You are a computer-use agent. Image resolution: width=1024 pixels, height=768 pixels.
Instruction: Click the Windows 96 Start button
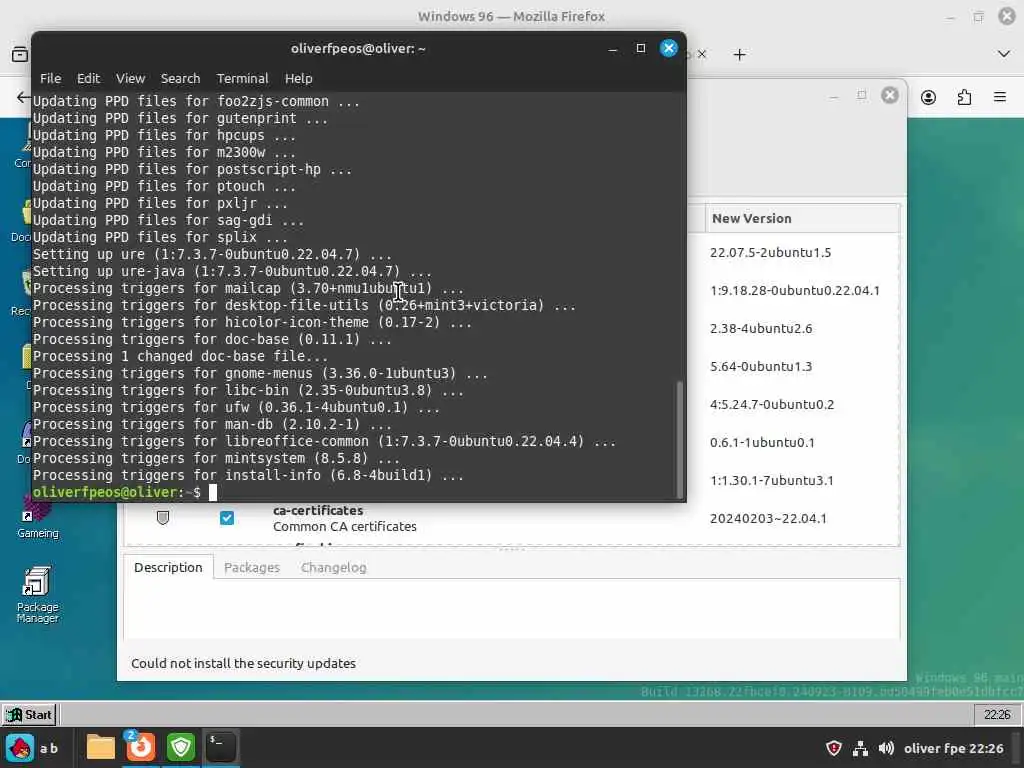coord(29,714)
